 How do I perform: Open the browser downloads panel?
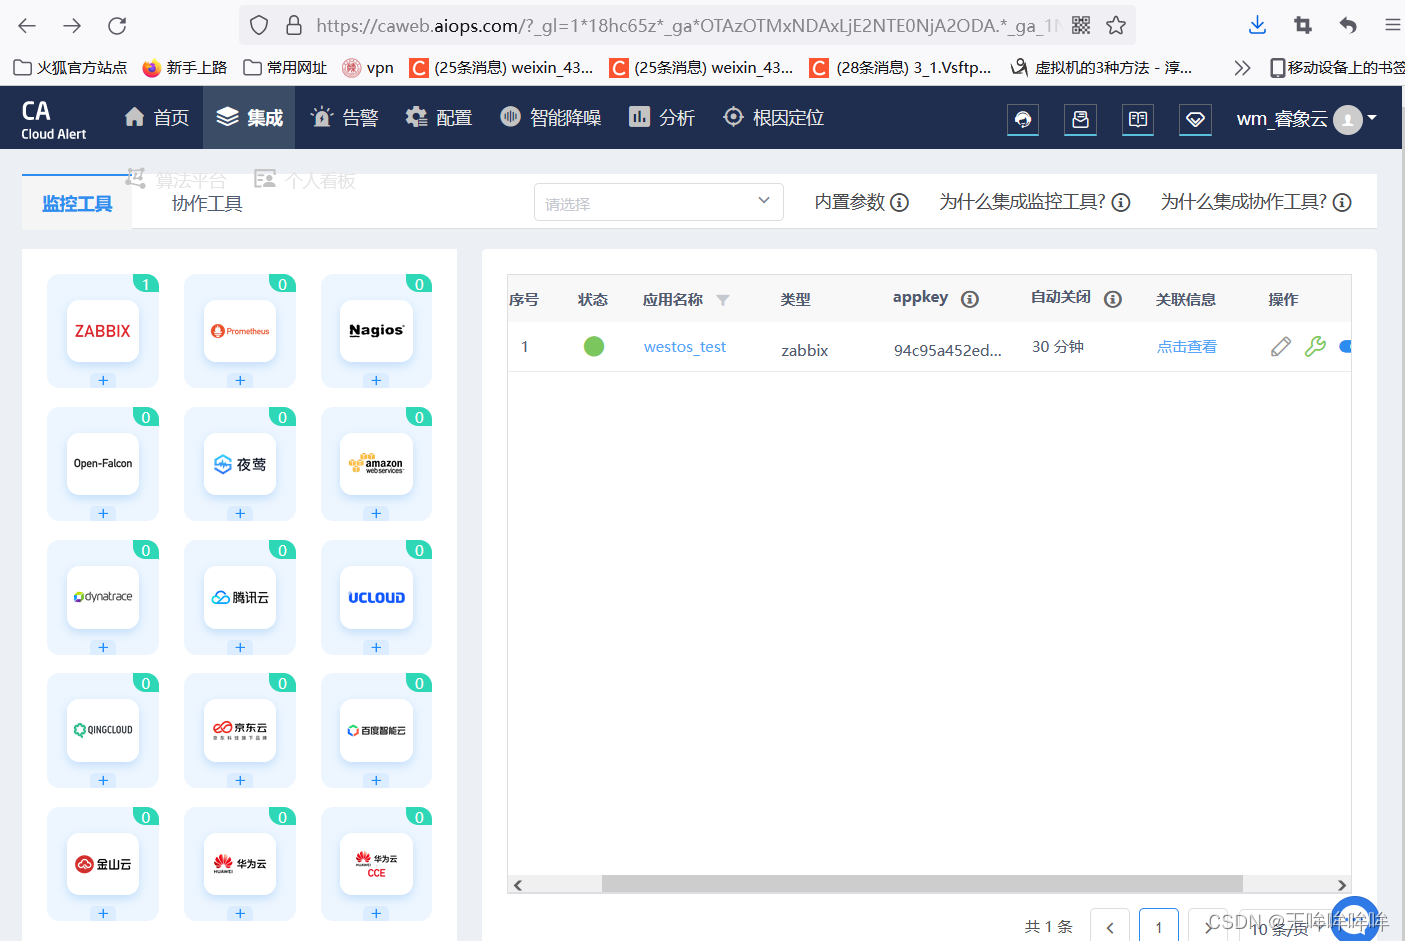(x=1258, y=25)
